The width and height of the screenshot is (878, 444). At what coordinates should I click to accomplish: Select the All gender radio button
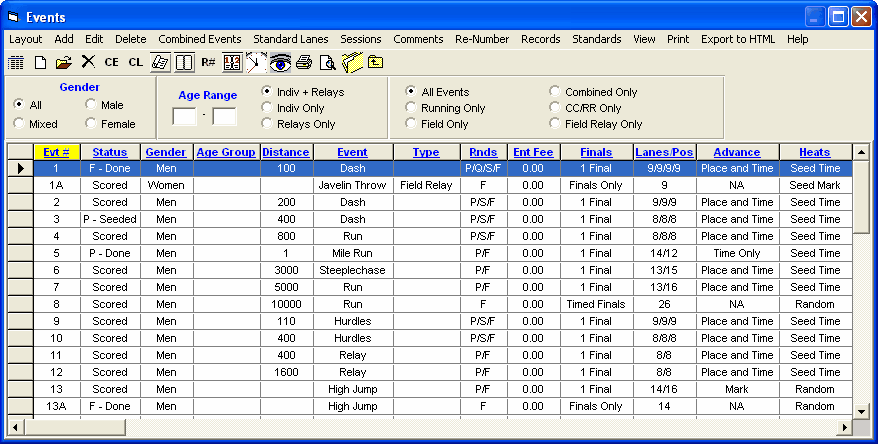pyautogui.click(x=19, y=105)
